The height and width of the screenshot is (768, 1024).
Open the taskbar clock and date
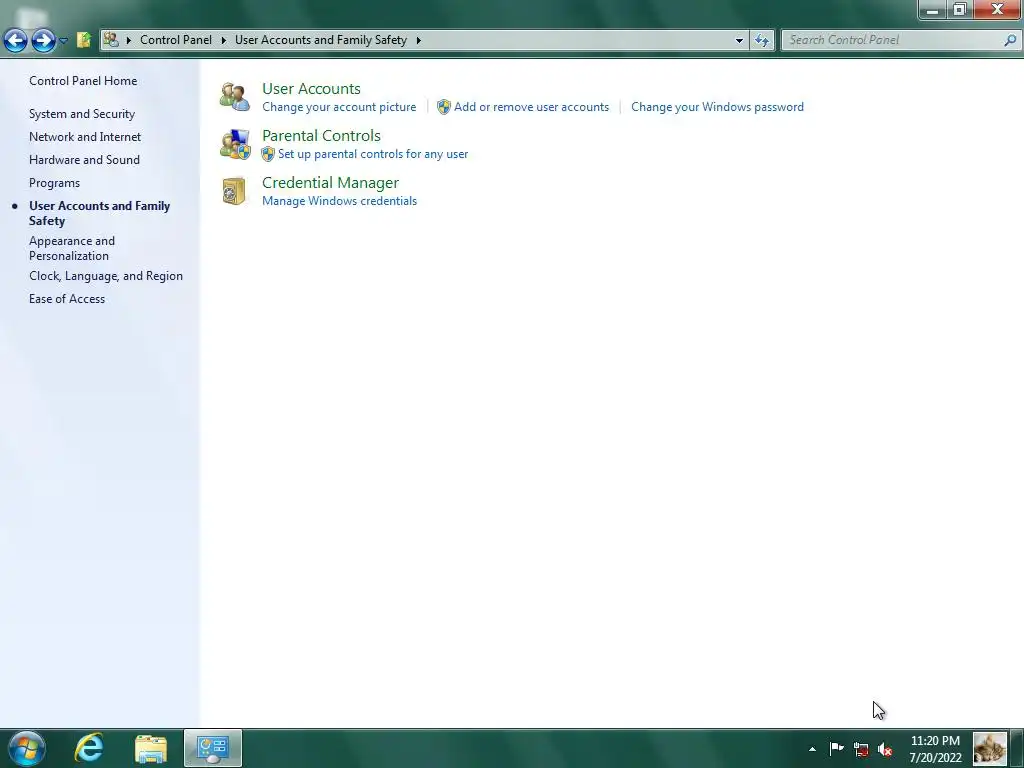[x=935, y=749]
